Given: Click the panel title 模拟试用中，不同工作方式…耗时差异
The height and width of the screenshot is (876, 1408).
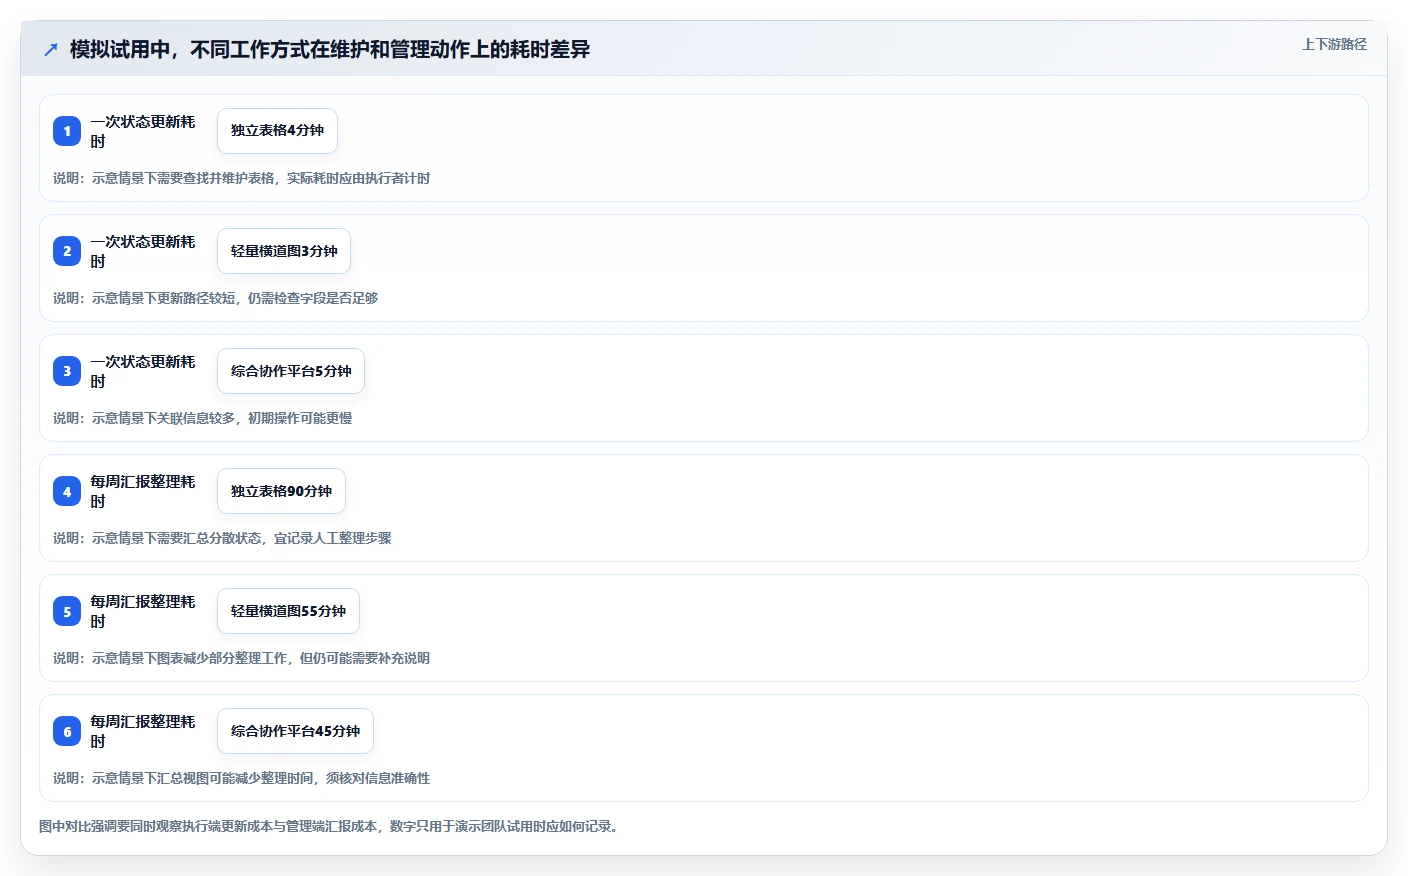Looking at the screenshot, I should (x=330, y=49).
